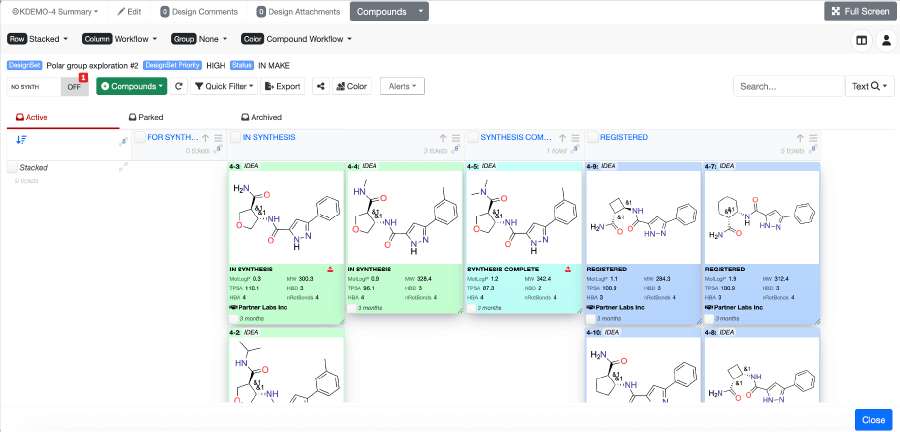Check the SYNTHESIS COM column checkbox

473,137
